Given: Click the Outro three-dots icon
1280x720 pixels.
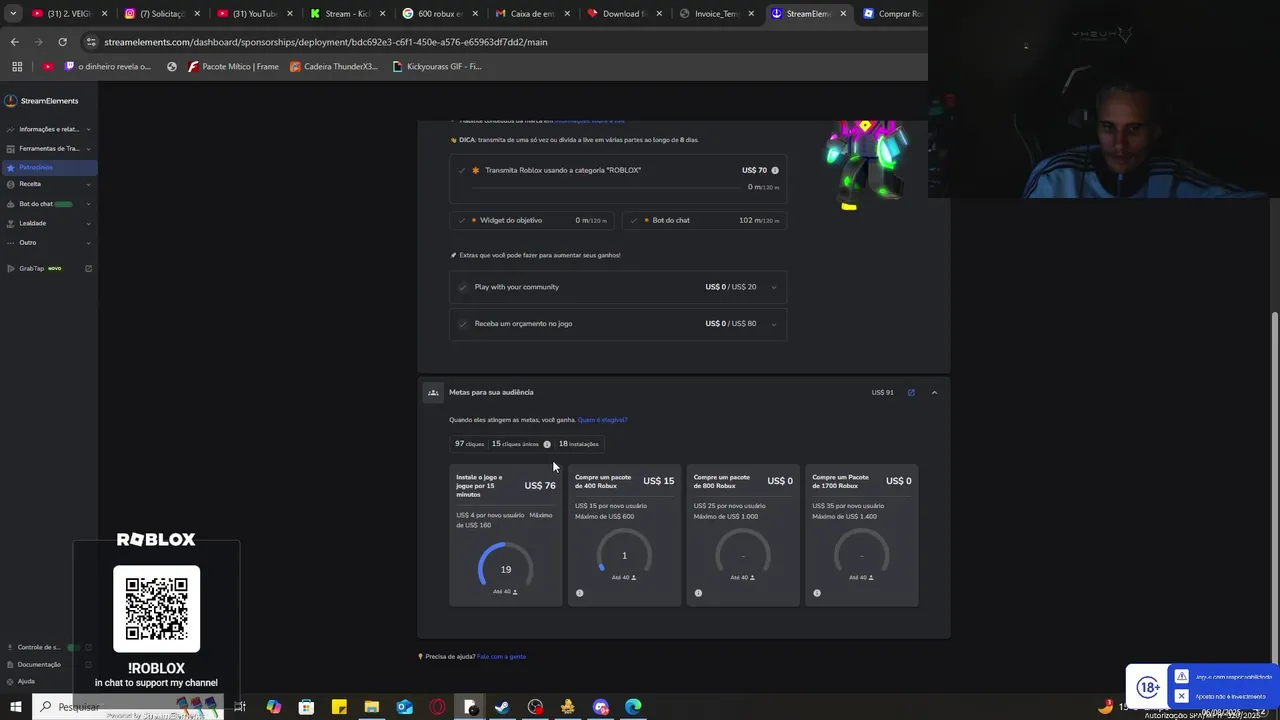Looking at the screenshot, I should pos(10,242).
